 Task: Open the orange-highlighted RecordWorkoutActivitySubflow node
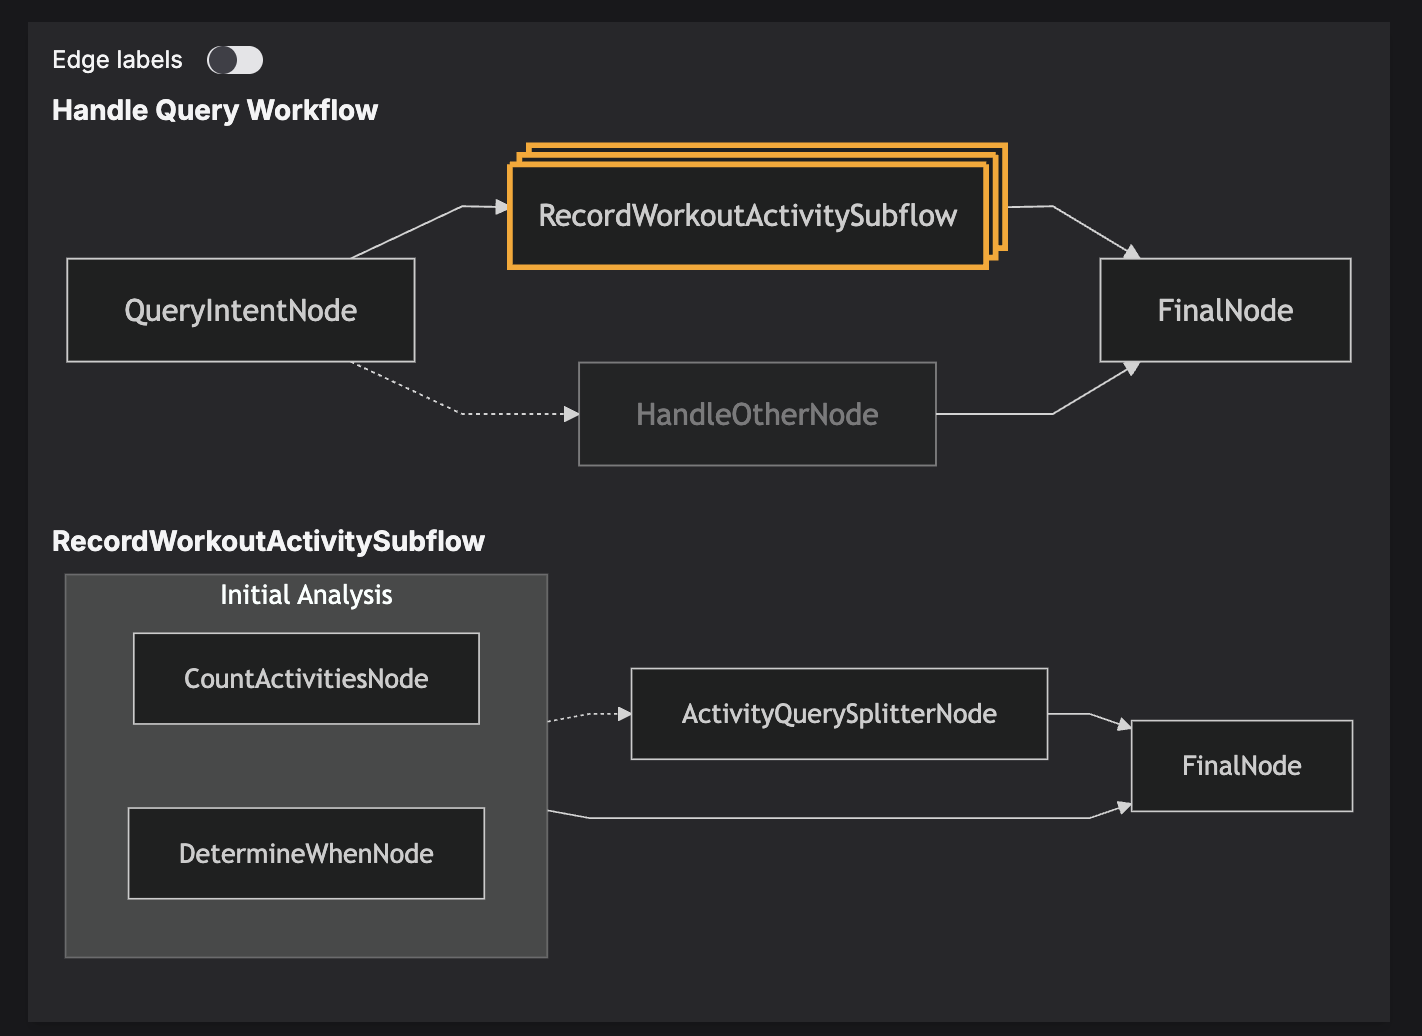click(x=747, y=216)
